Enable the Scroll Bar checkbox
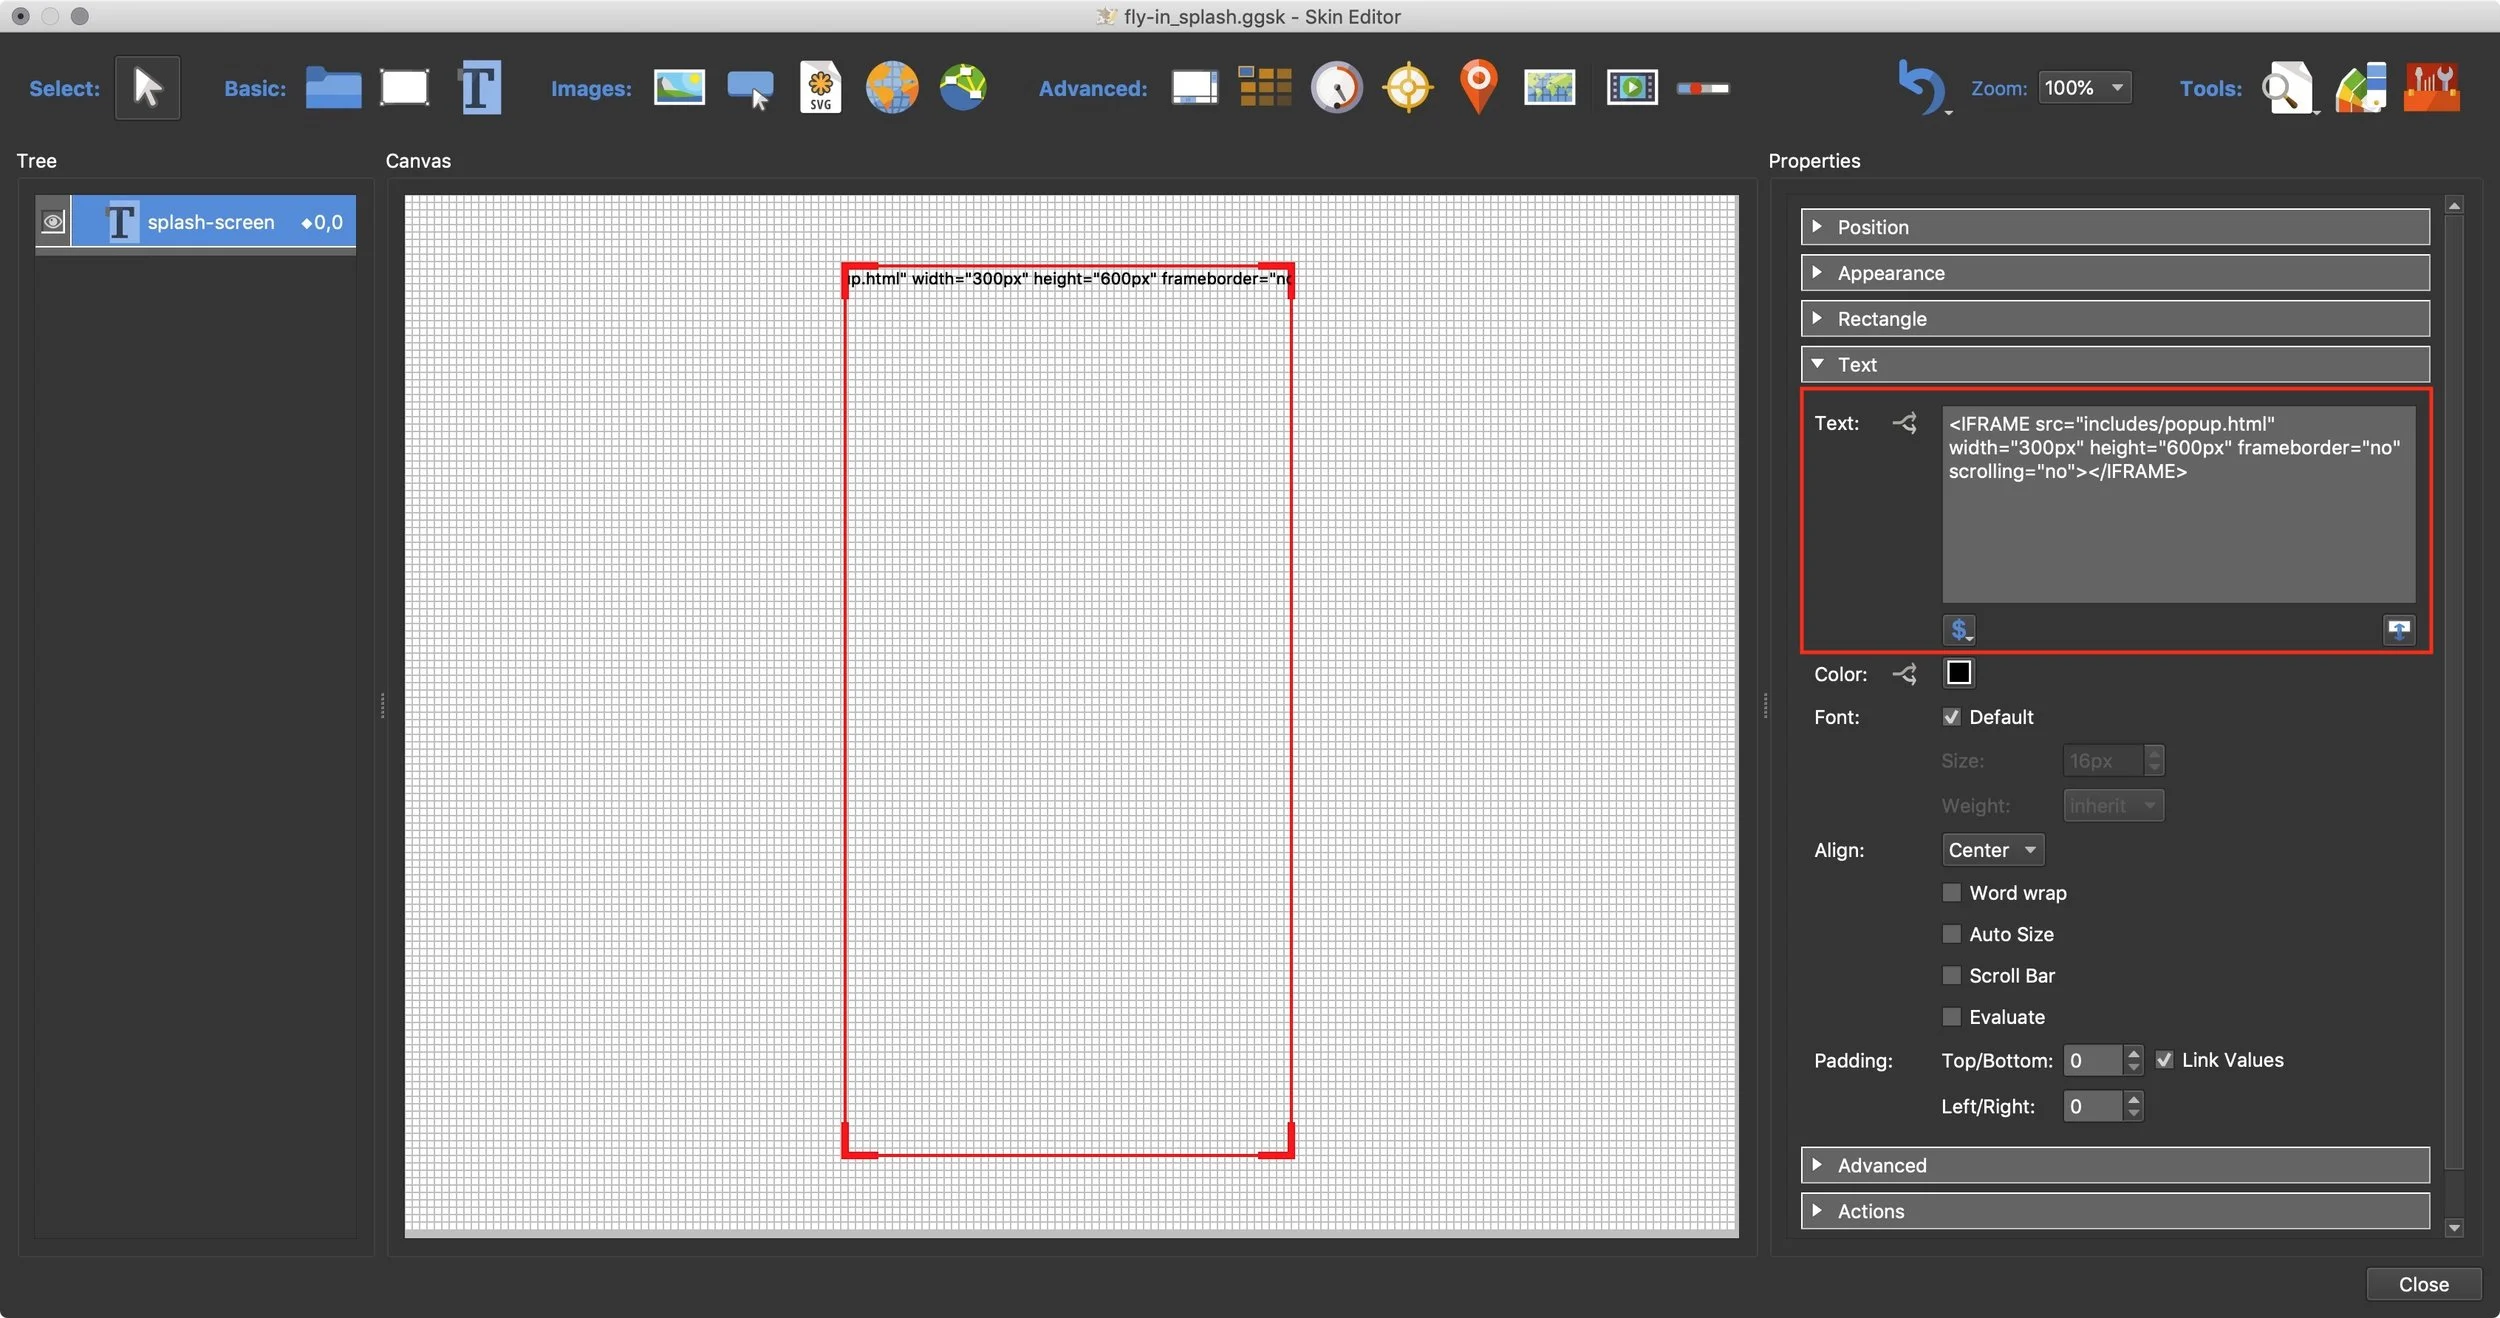This screenshot has width=2500, height=1318. point(1951,975)
